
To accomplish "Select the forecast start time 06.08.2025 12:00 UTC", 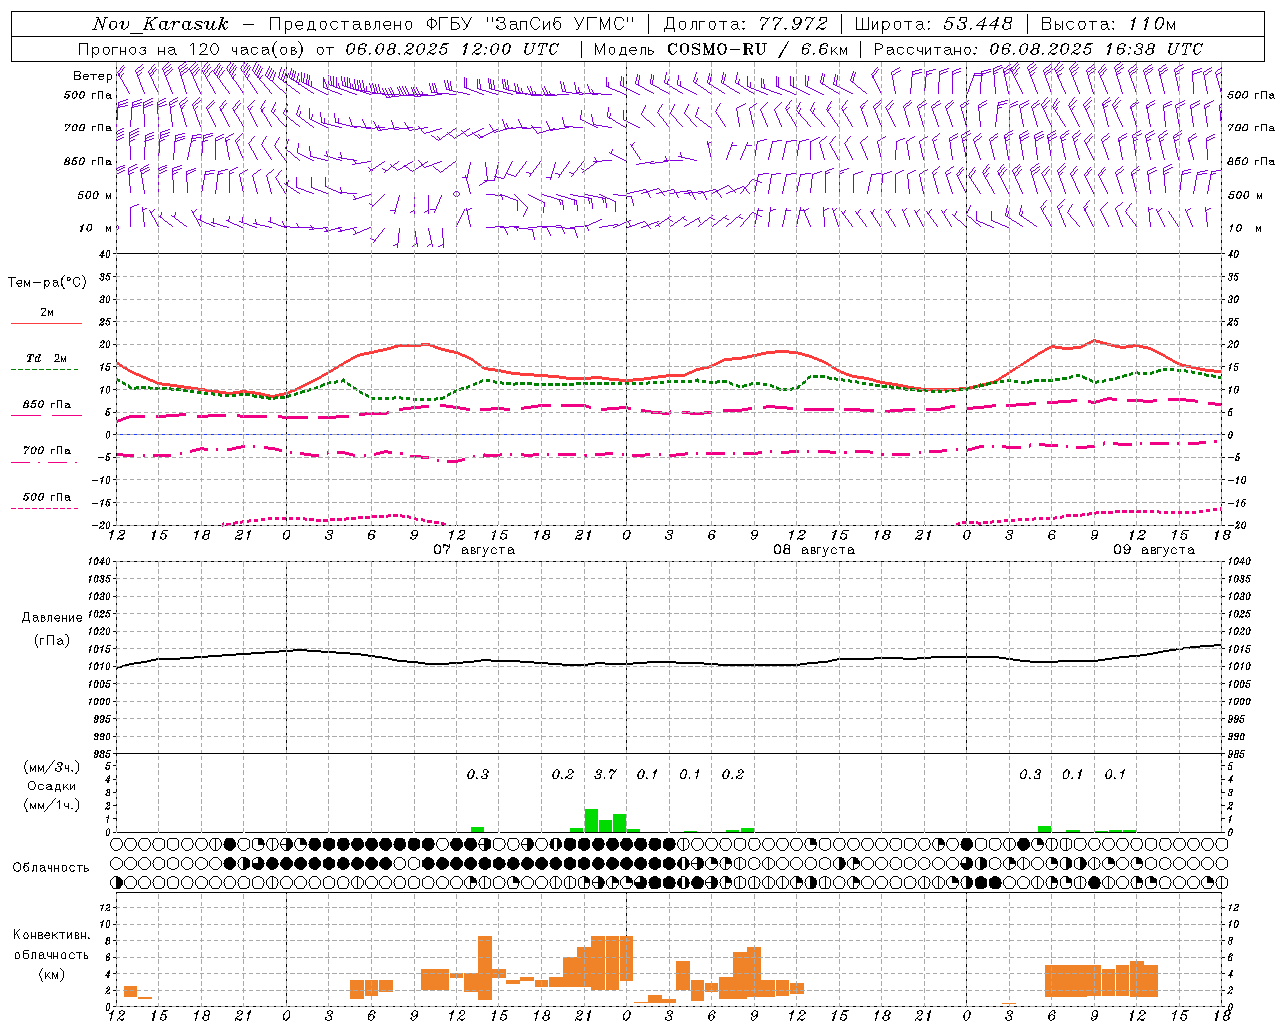I will 452,49.
